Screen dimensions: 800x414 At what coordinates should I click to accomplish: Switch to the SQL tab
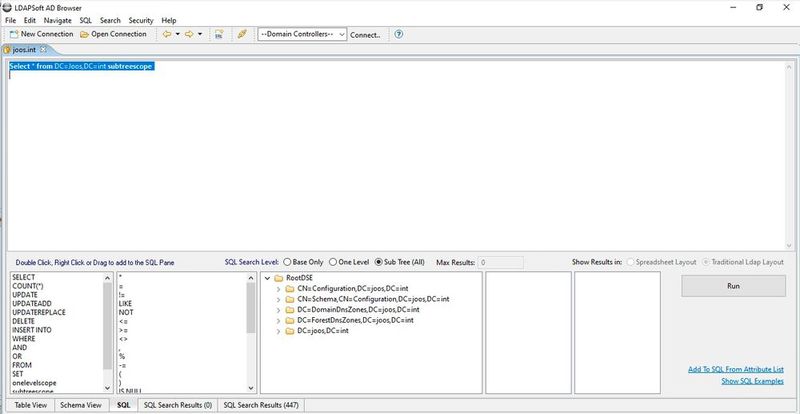click(x=123, y=405)
